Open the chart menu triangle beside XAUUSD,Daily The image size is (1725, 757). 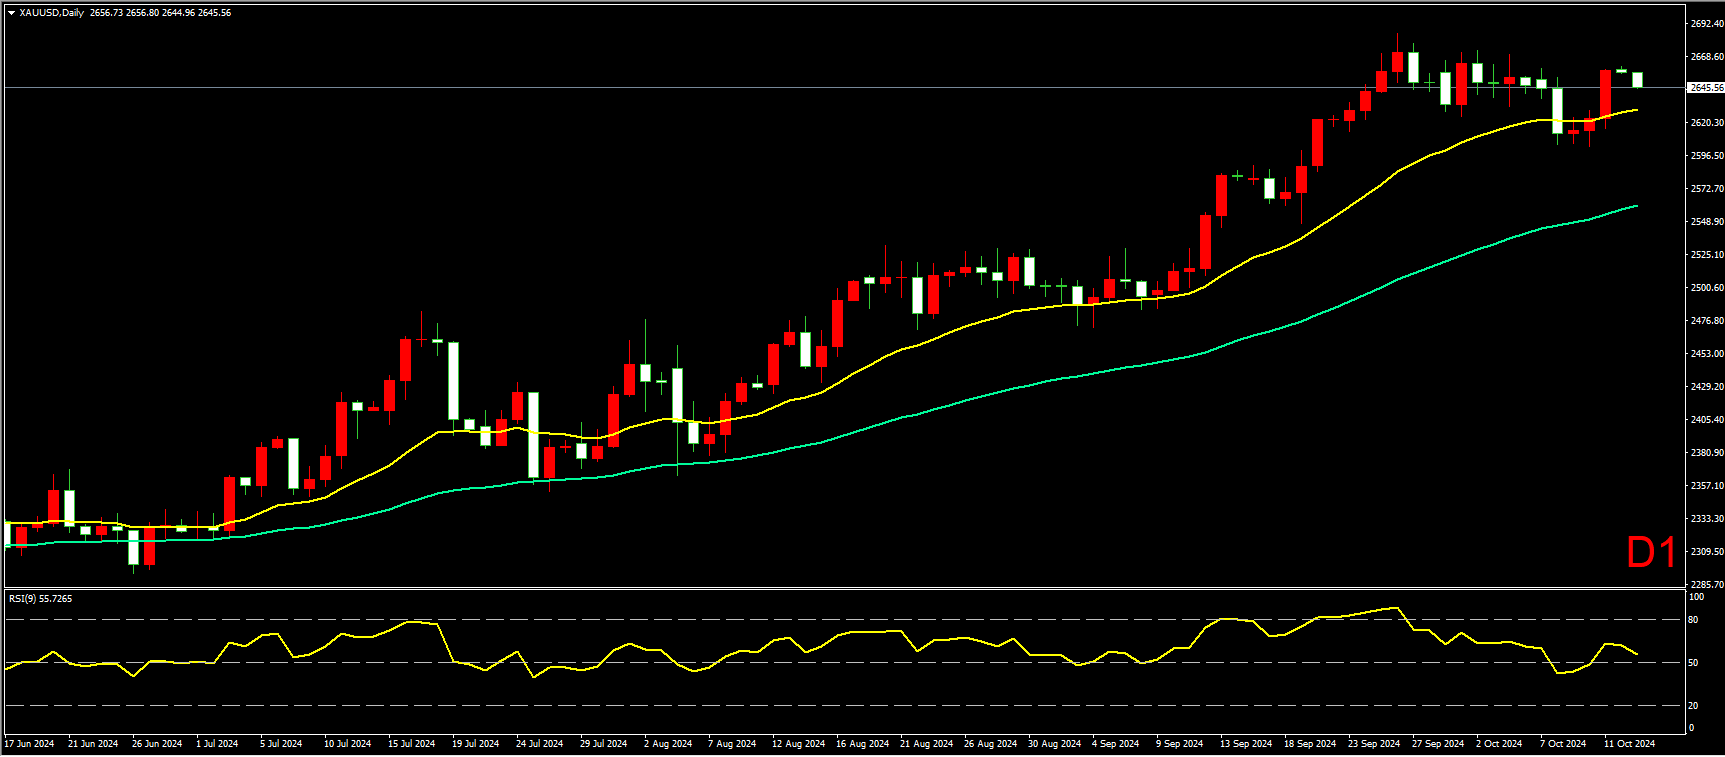(11, 13)
